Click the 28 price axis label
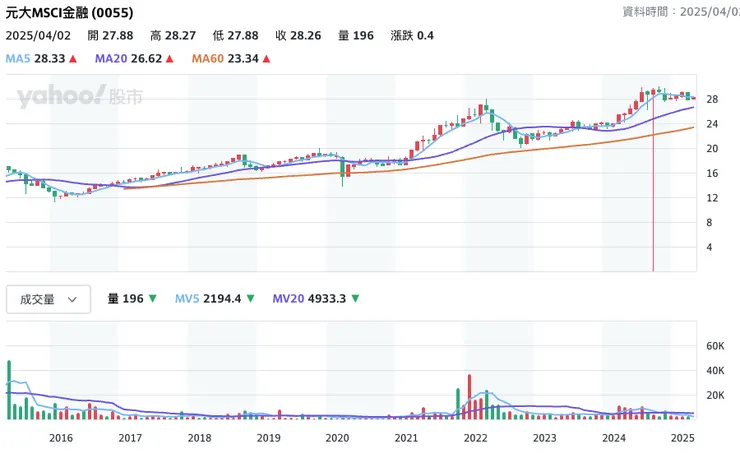740x458 pixels. (x=712, y=99)
